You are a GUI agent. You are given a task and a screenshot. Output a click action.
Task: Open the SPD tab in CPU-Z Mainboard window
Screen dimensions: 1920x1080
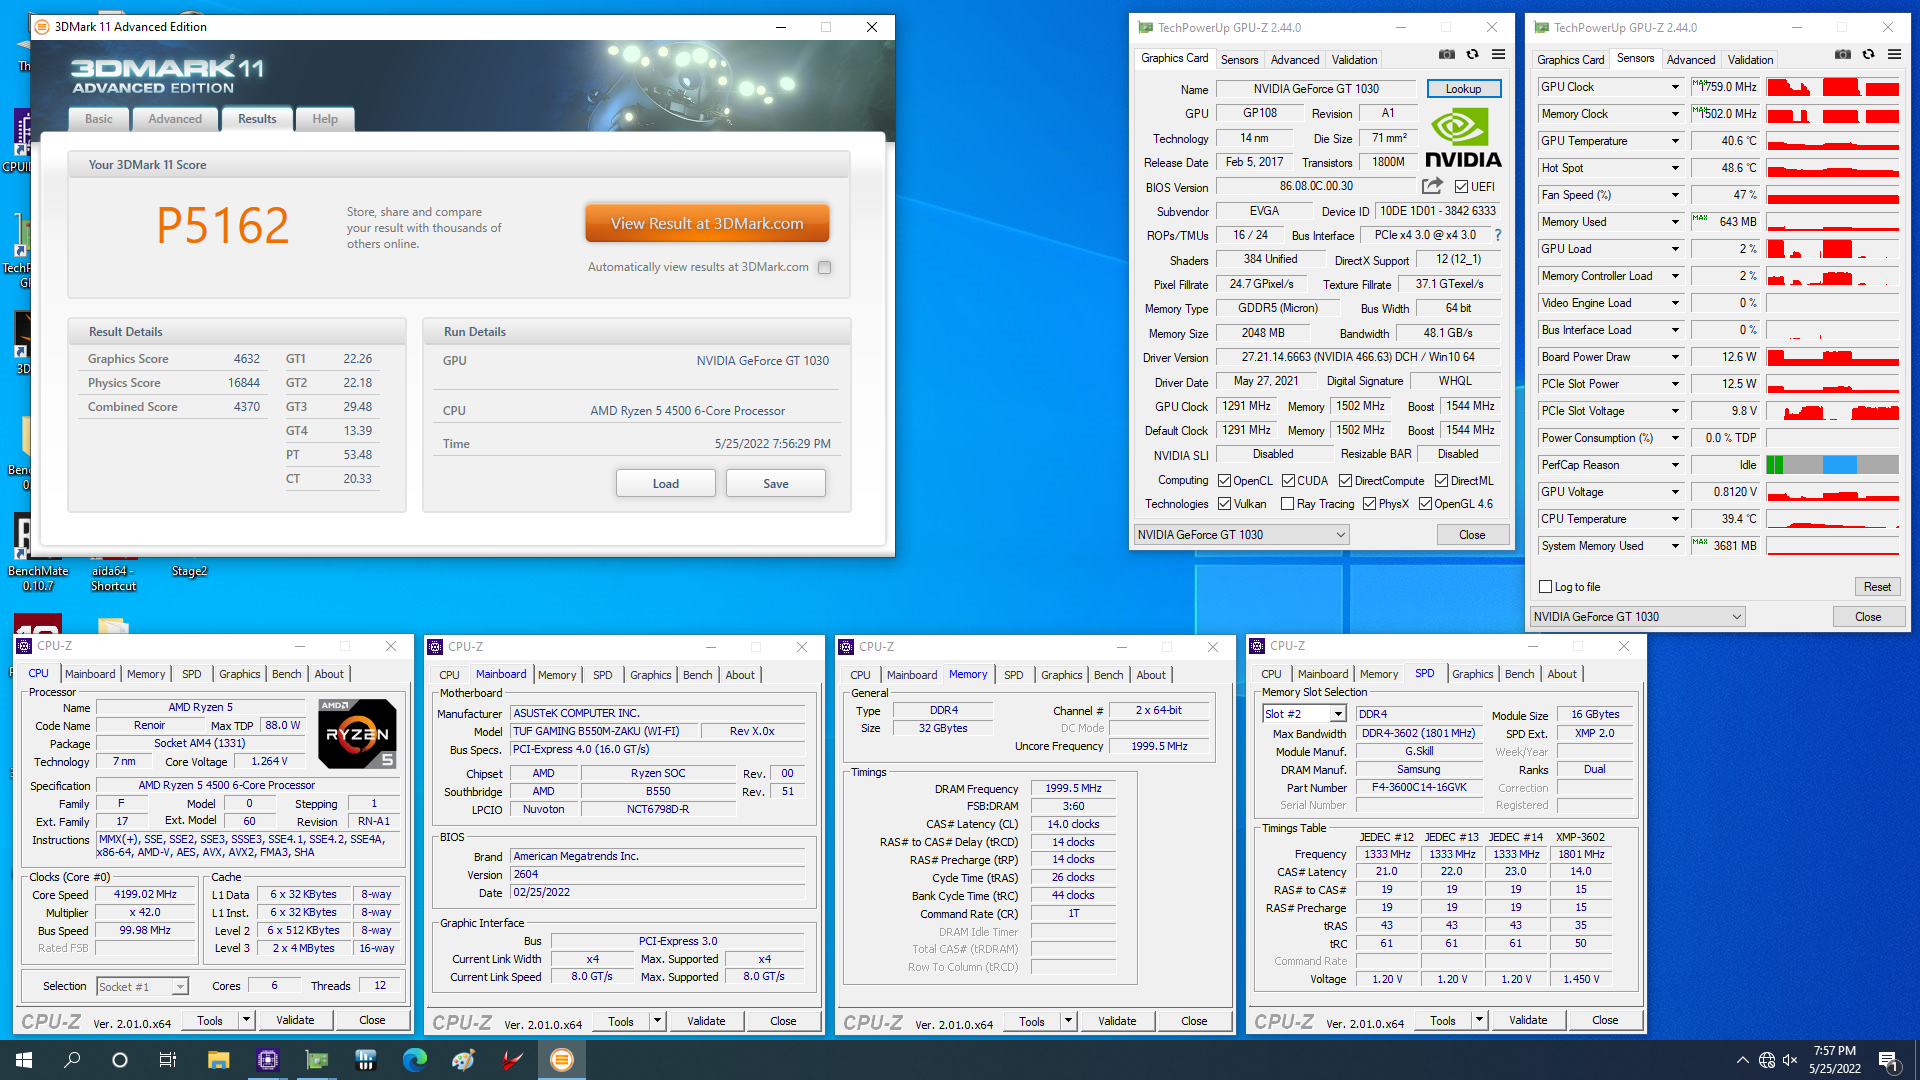click(602, 675)
